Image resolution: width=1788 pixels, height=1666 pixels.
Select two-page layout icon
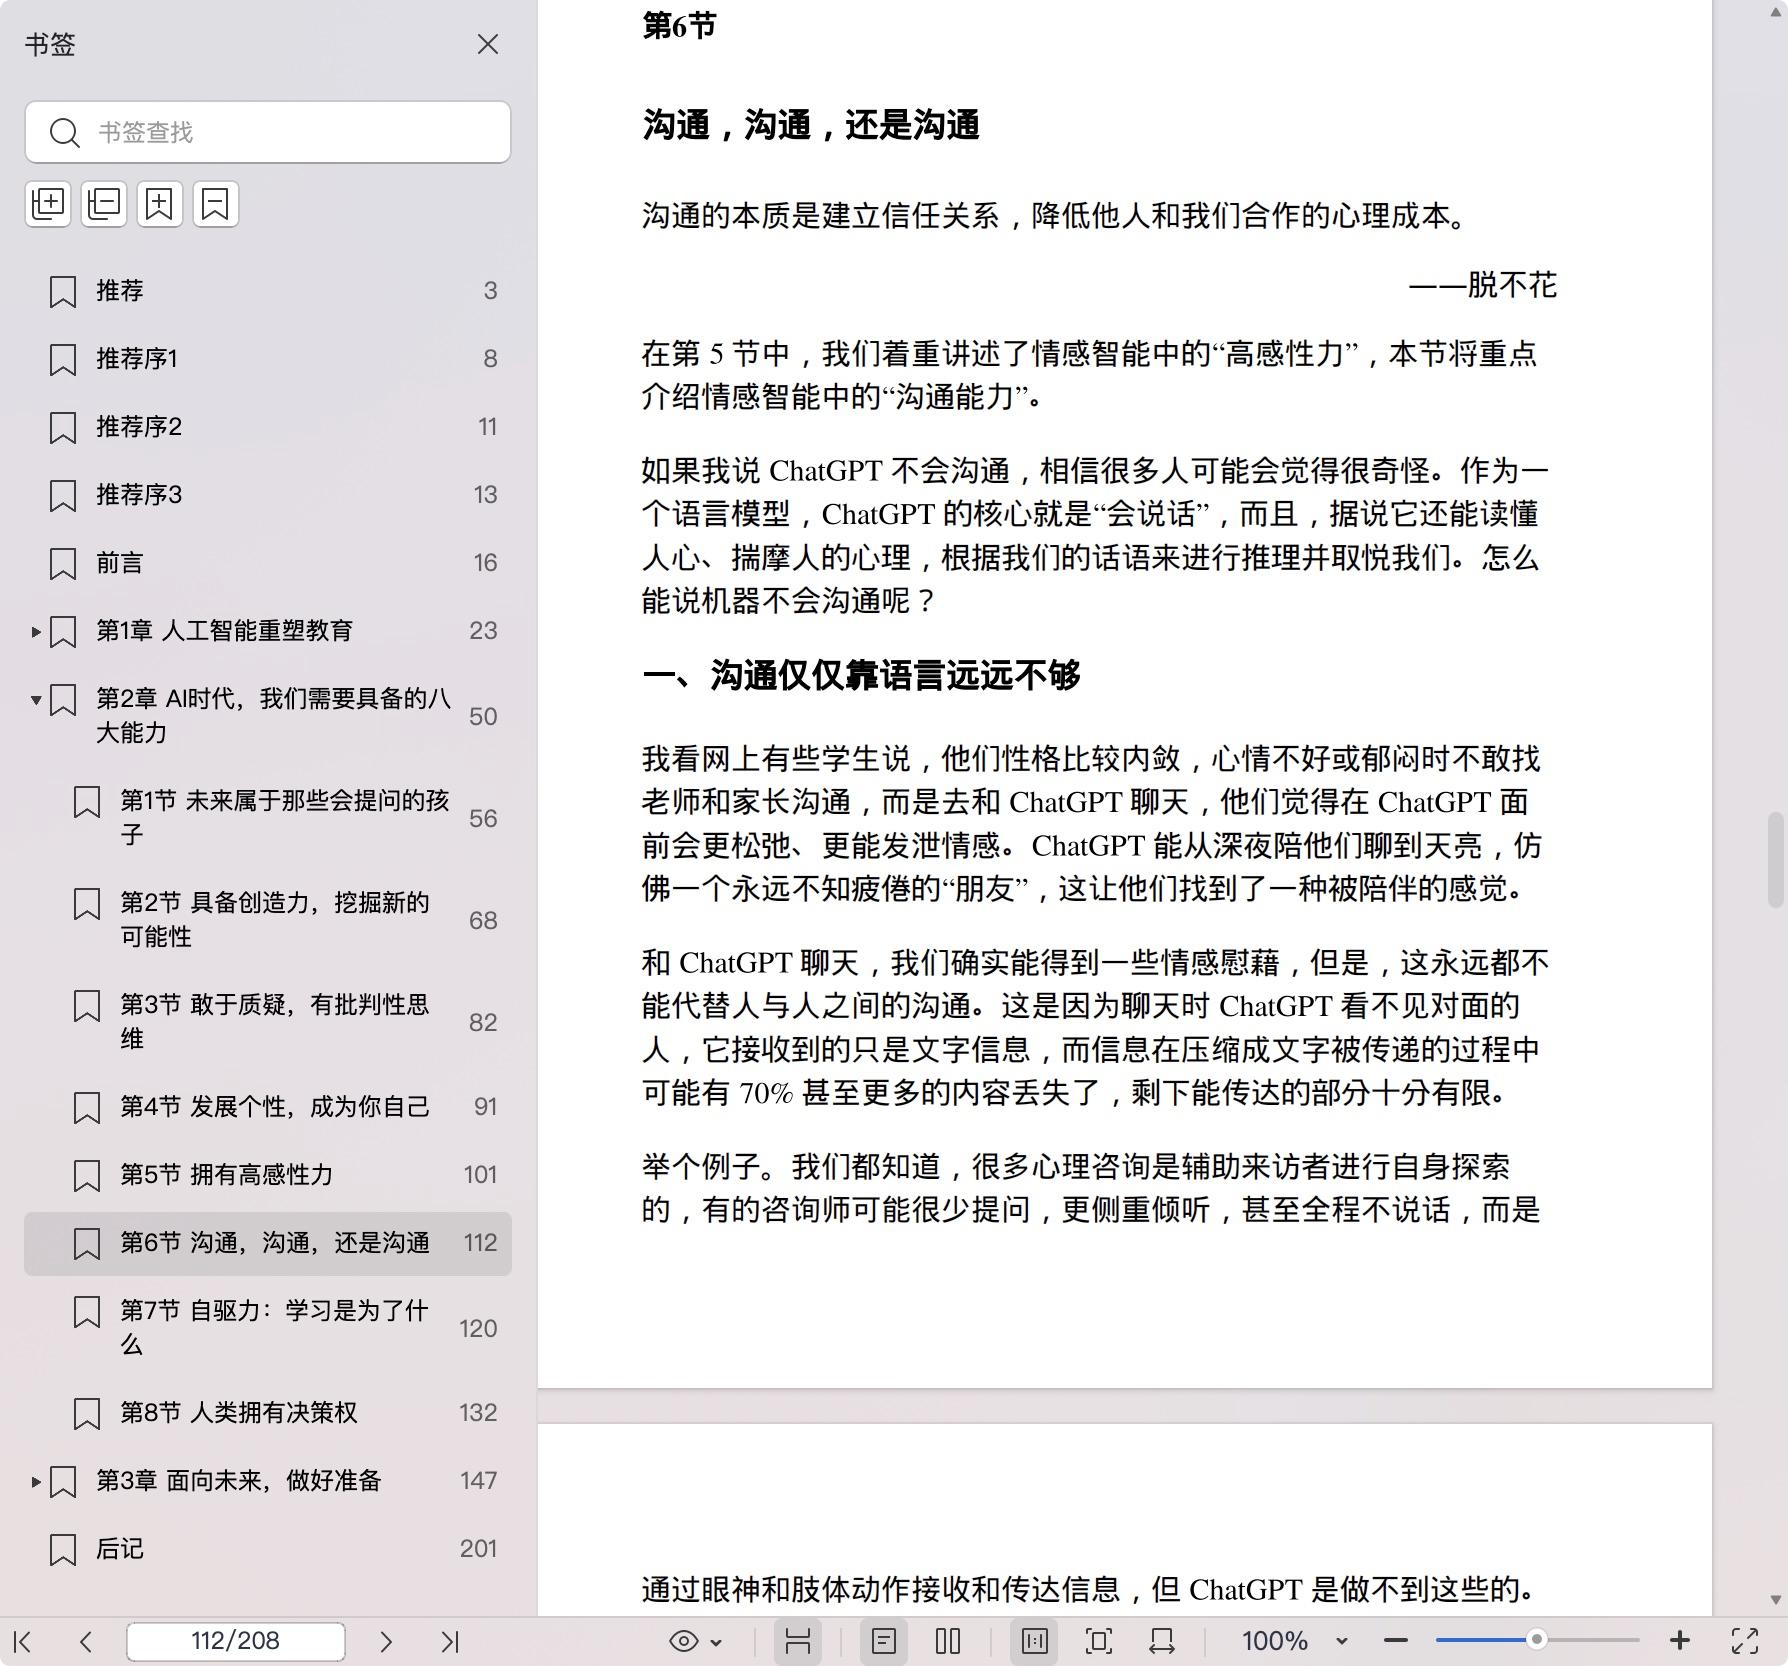[948, 1641]
